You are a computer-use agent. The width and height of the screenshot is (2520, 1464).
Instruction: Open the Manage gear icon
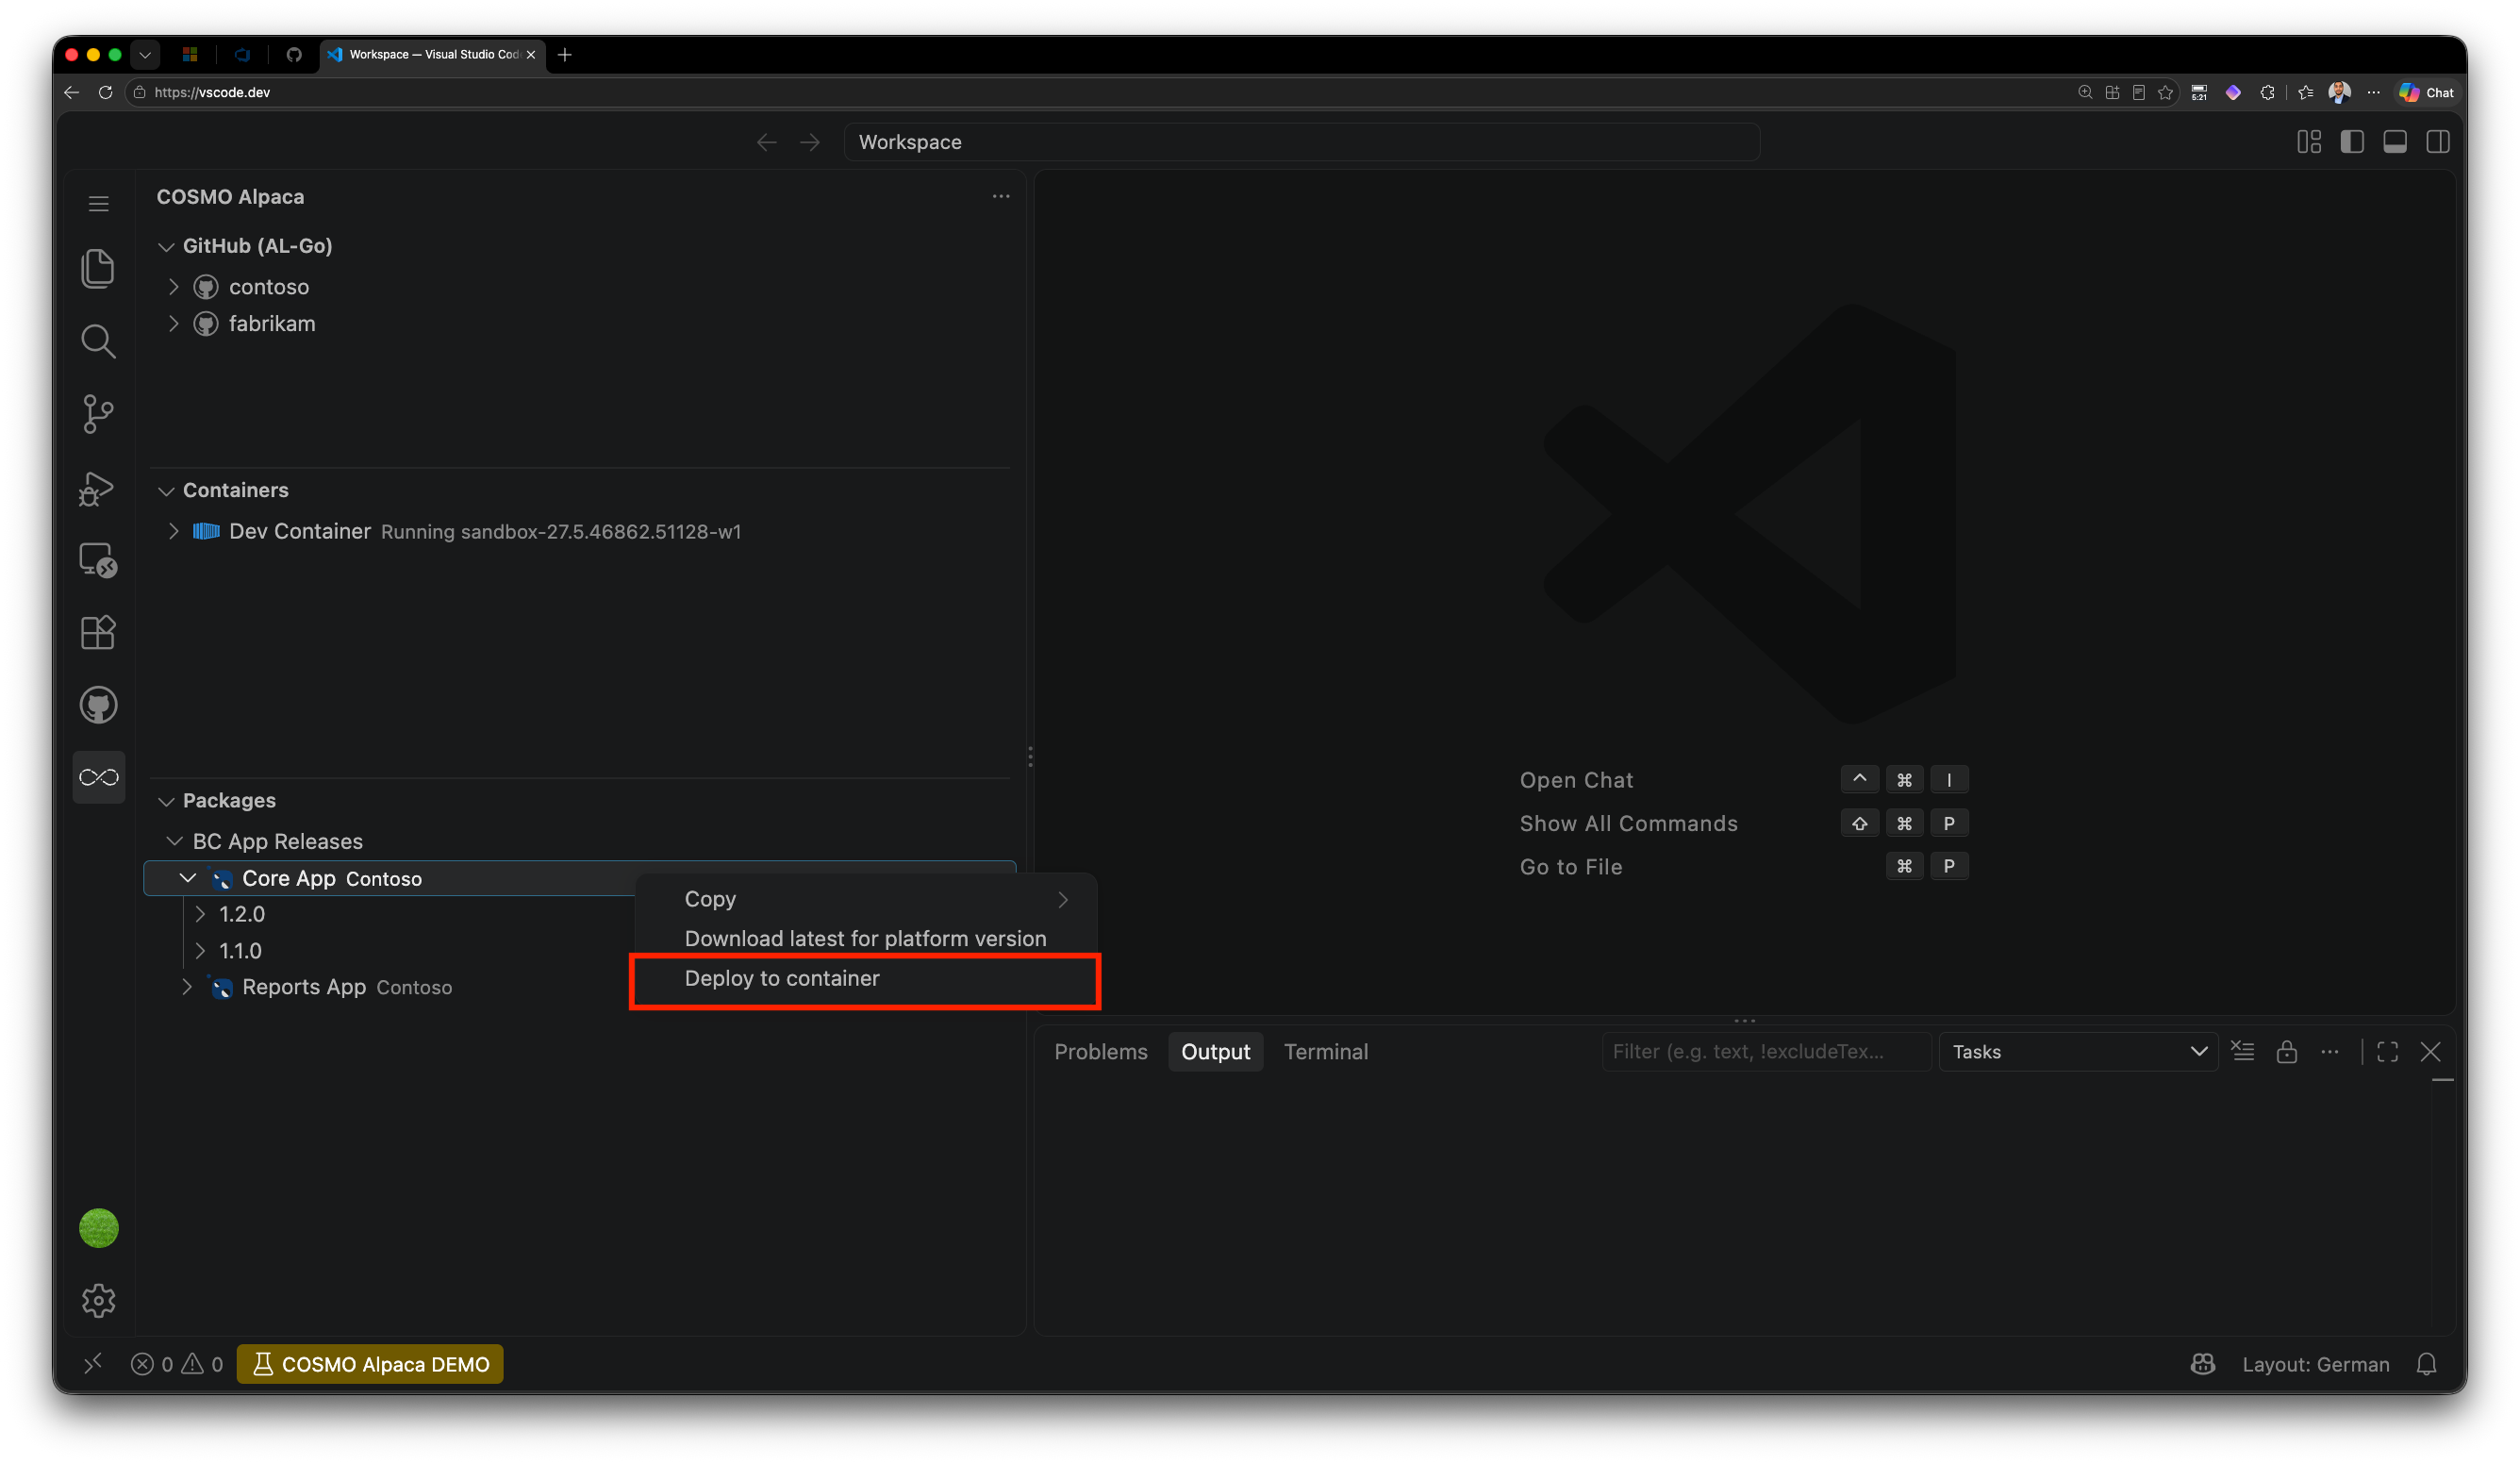[x=98, y=1300]
